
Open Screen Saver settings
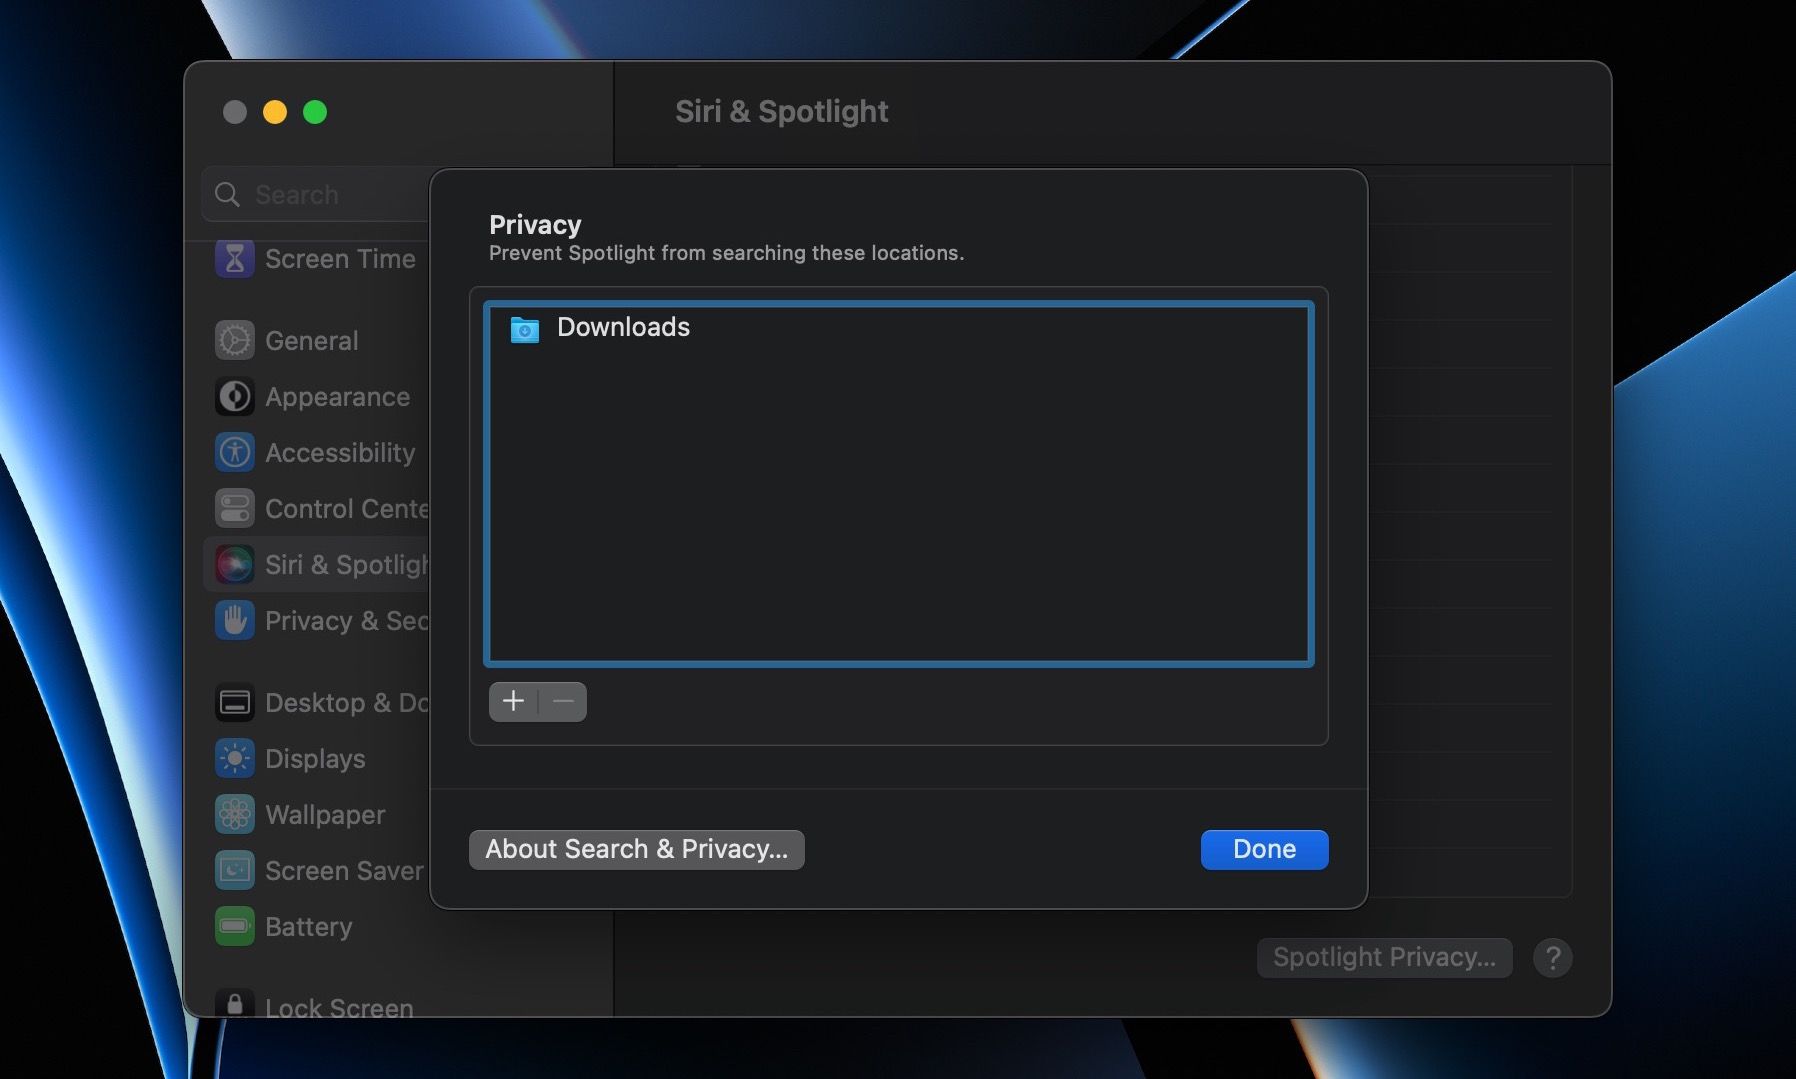(x=318, y=871)
